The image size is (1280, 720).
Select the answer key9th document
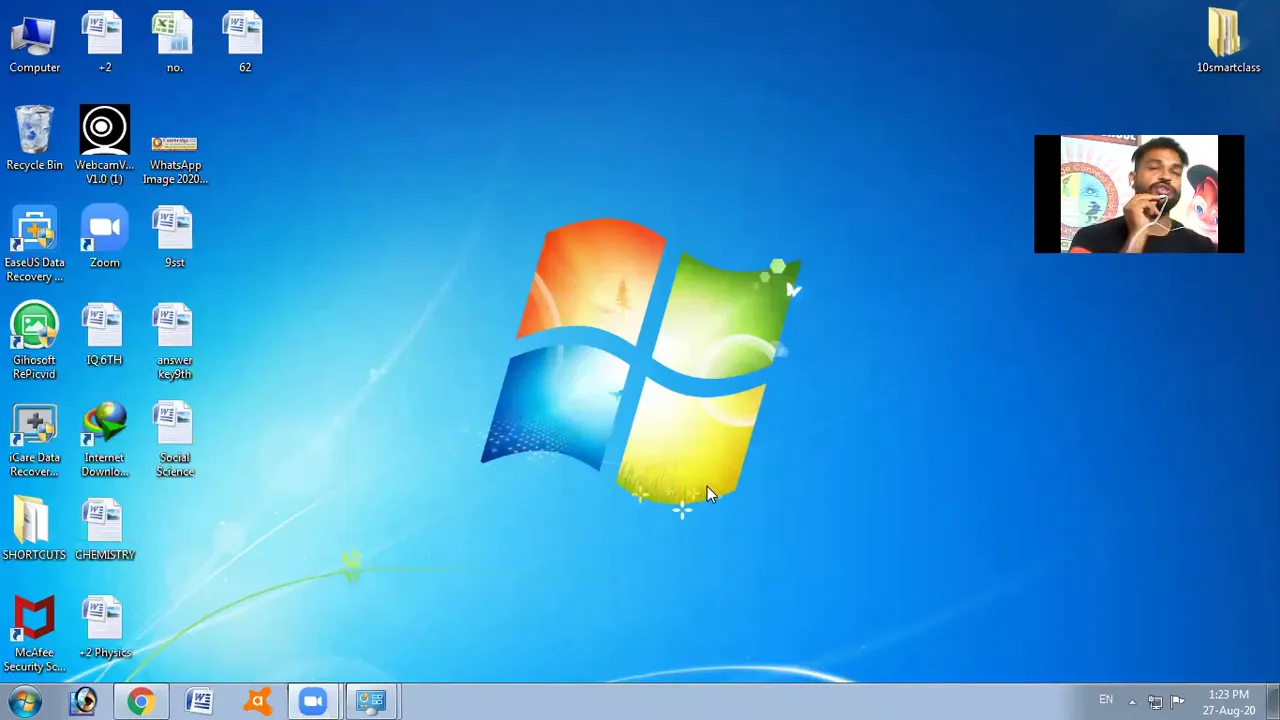pyautogui.click(x=174, y=342)
